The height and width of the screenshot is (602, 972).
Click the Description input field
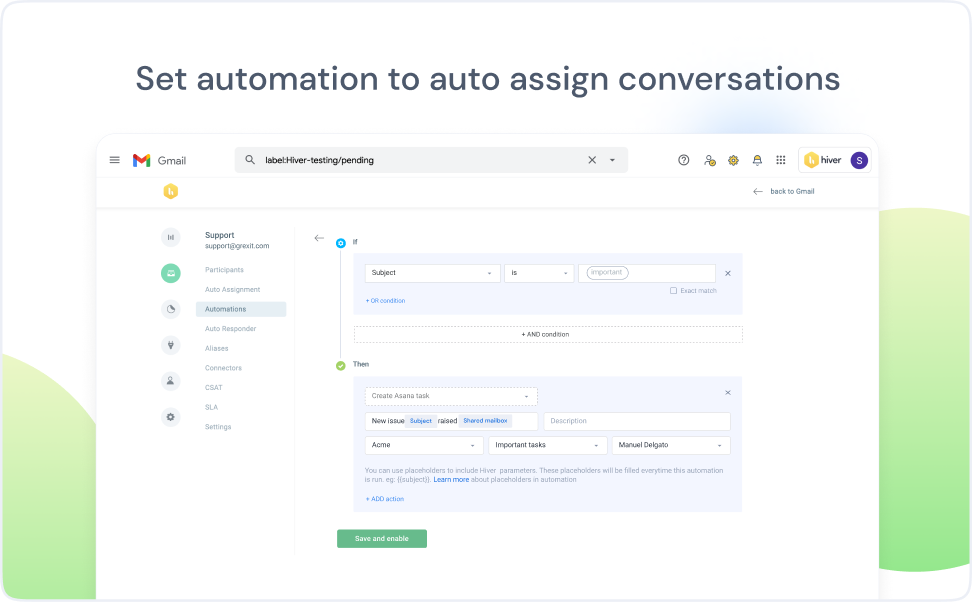636,421
